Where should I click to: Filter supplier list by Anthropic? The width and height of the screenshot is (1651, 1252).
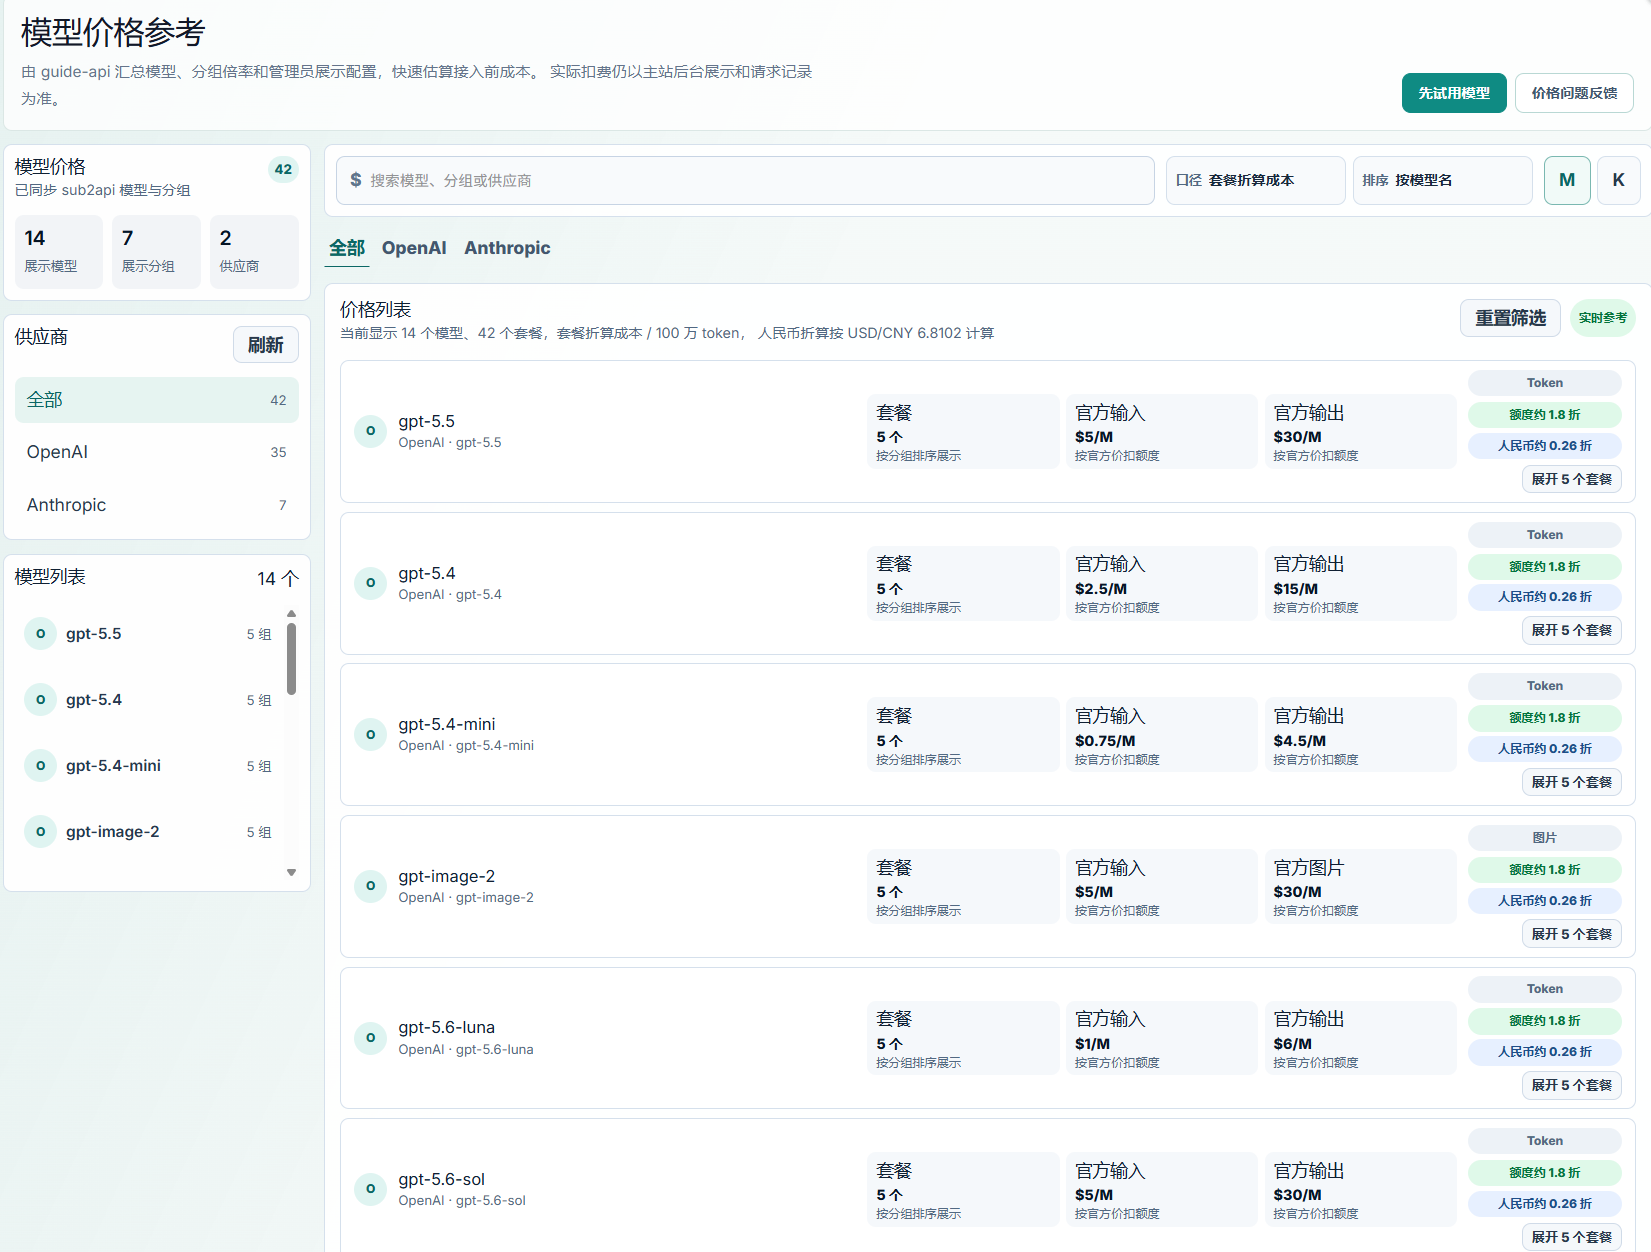157,505
